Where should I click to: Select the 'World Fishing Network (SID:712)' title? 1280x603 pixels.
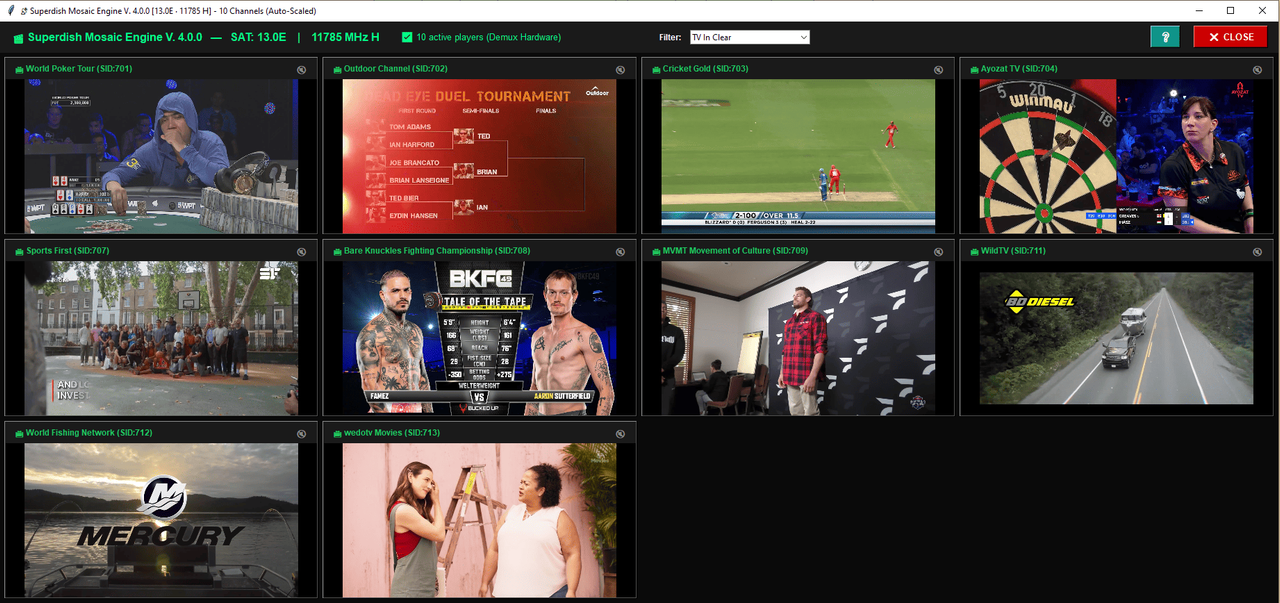point(89,433)
